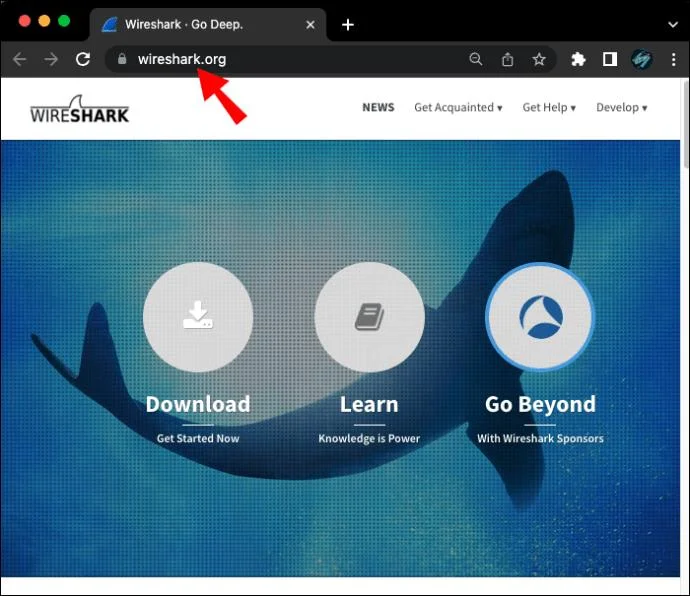This screenshot has height=596, width=690.
Task: Close the Wireshark · Go Deep tab
Action: pos(310,25)
